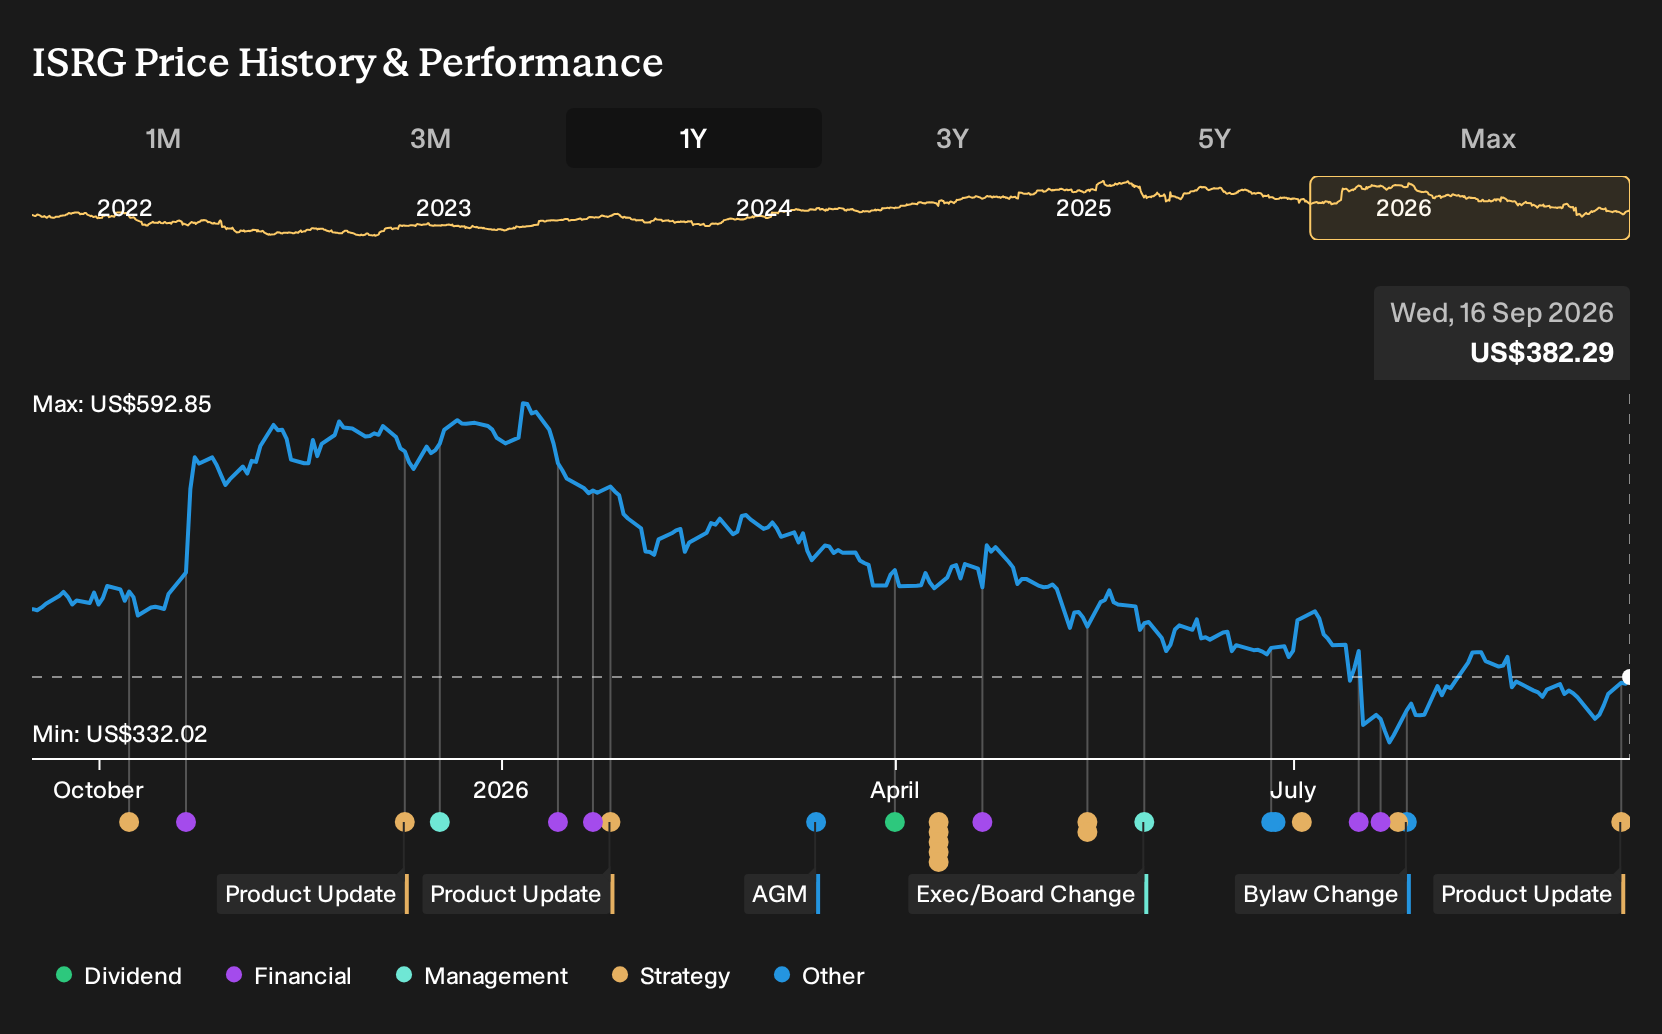
Task: Select the 1M time range tab
Action: tap(163, 138)
